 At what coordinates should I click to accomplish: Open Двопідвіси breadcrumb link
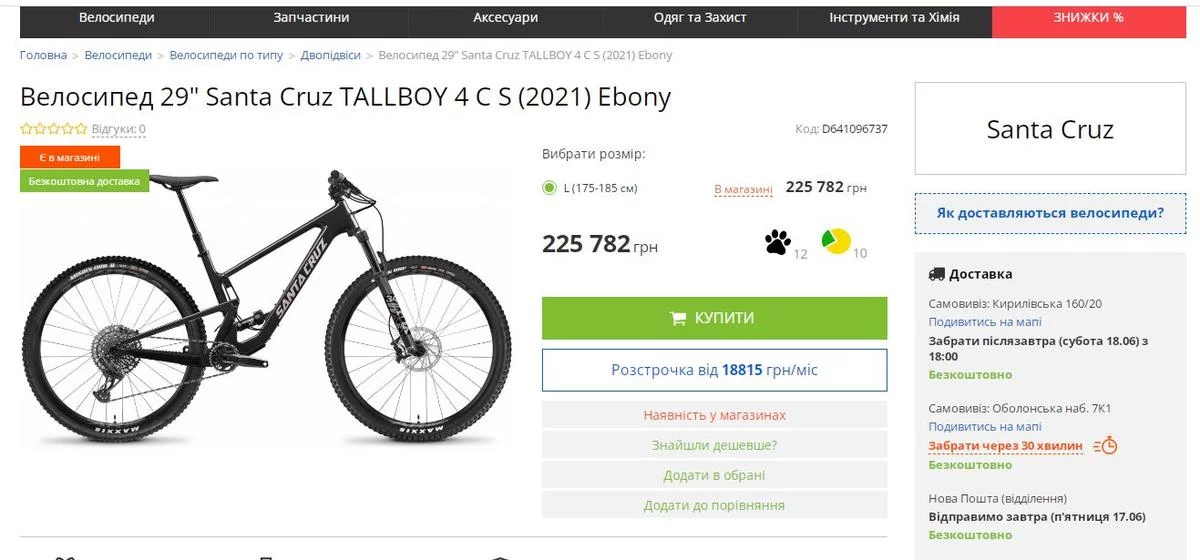pyautogui.click(x=331, y=55)
